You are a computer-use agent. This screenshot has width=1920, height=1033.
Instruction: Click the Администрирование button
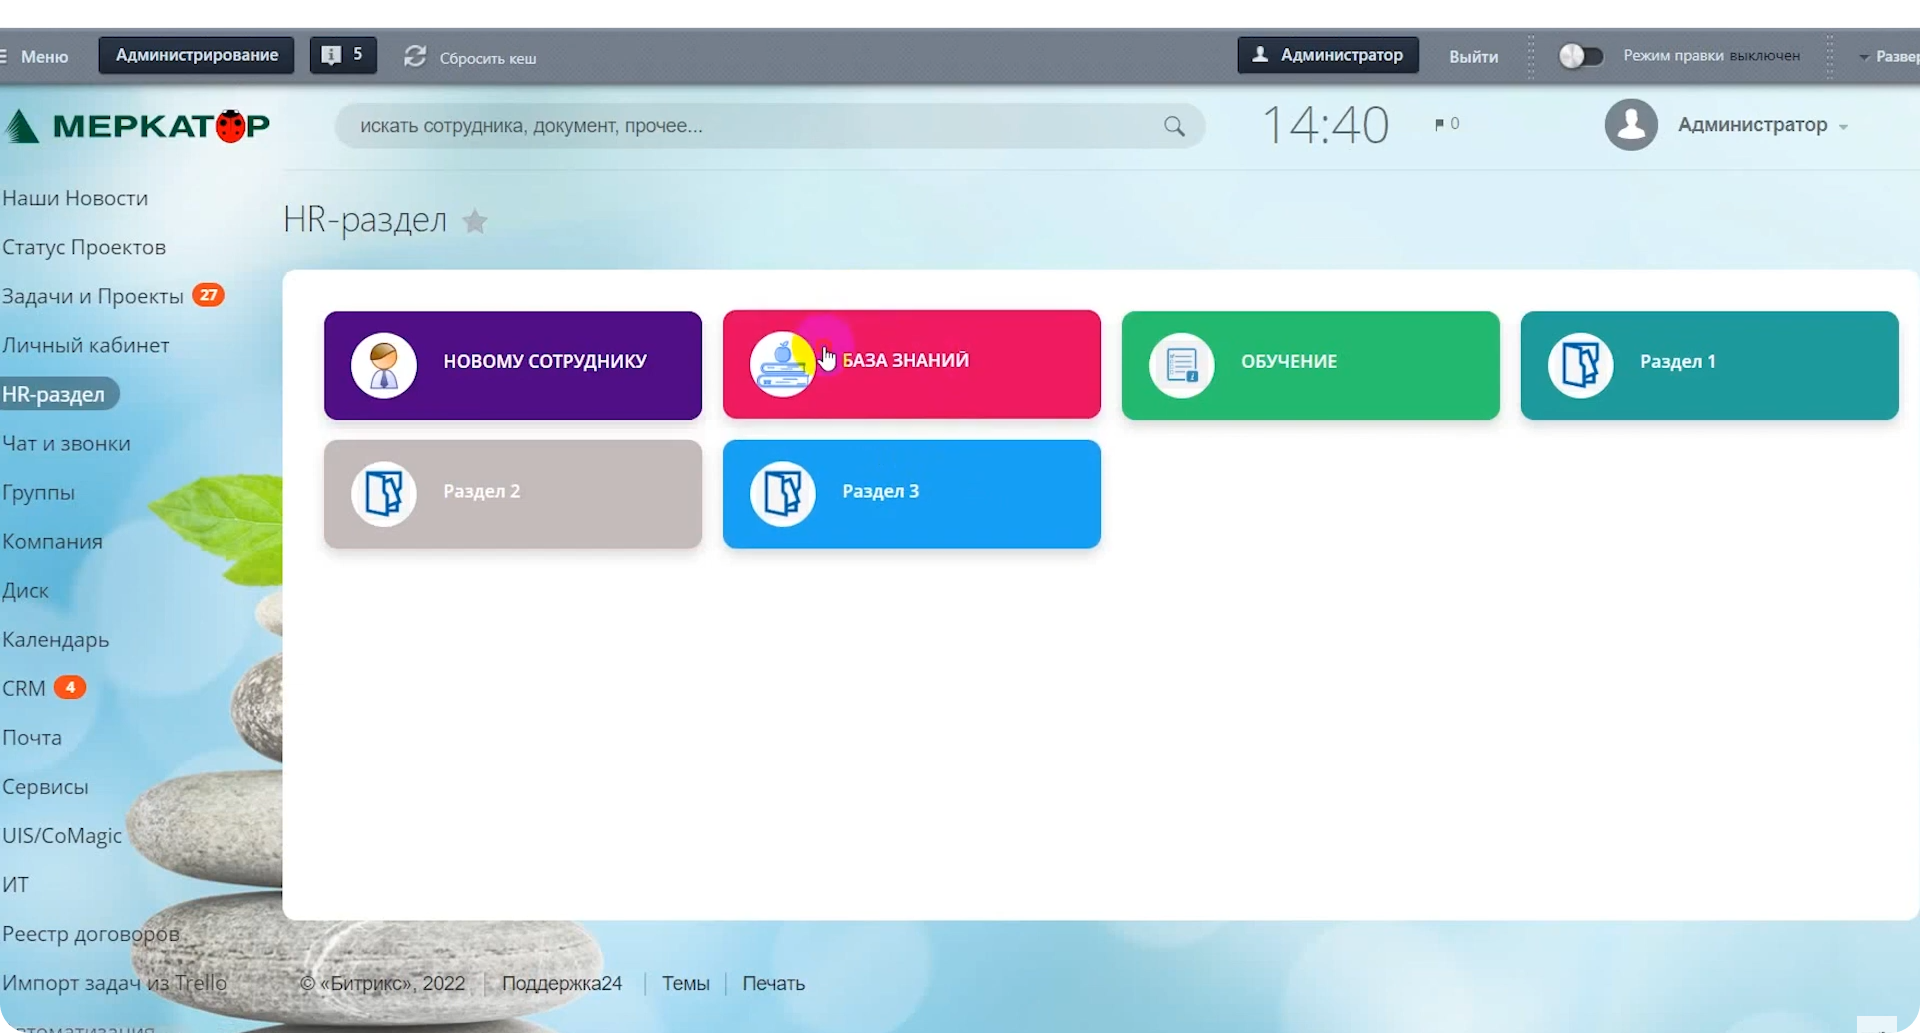coord(196,55)
